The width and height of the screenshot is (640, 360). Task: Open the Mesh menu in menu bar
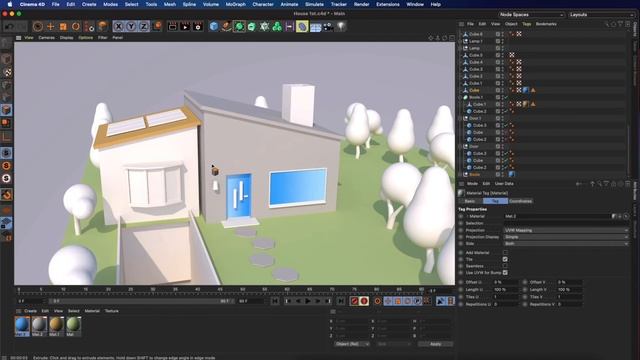[x=170, y=4]
